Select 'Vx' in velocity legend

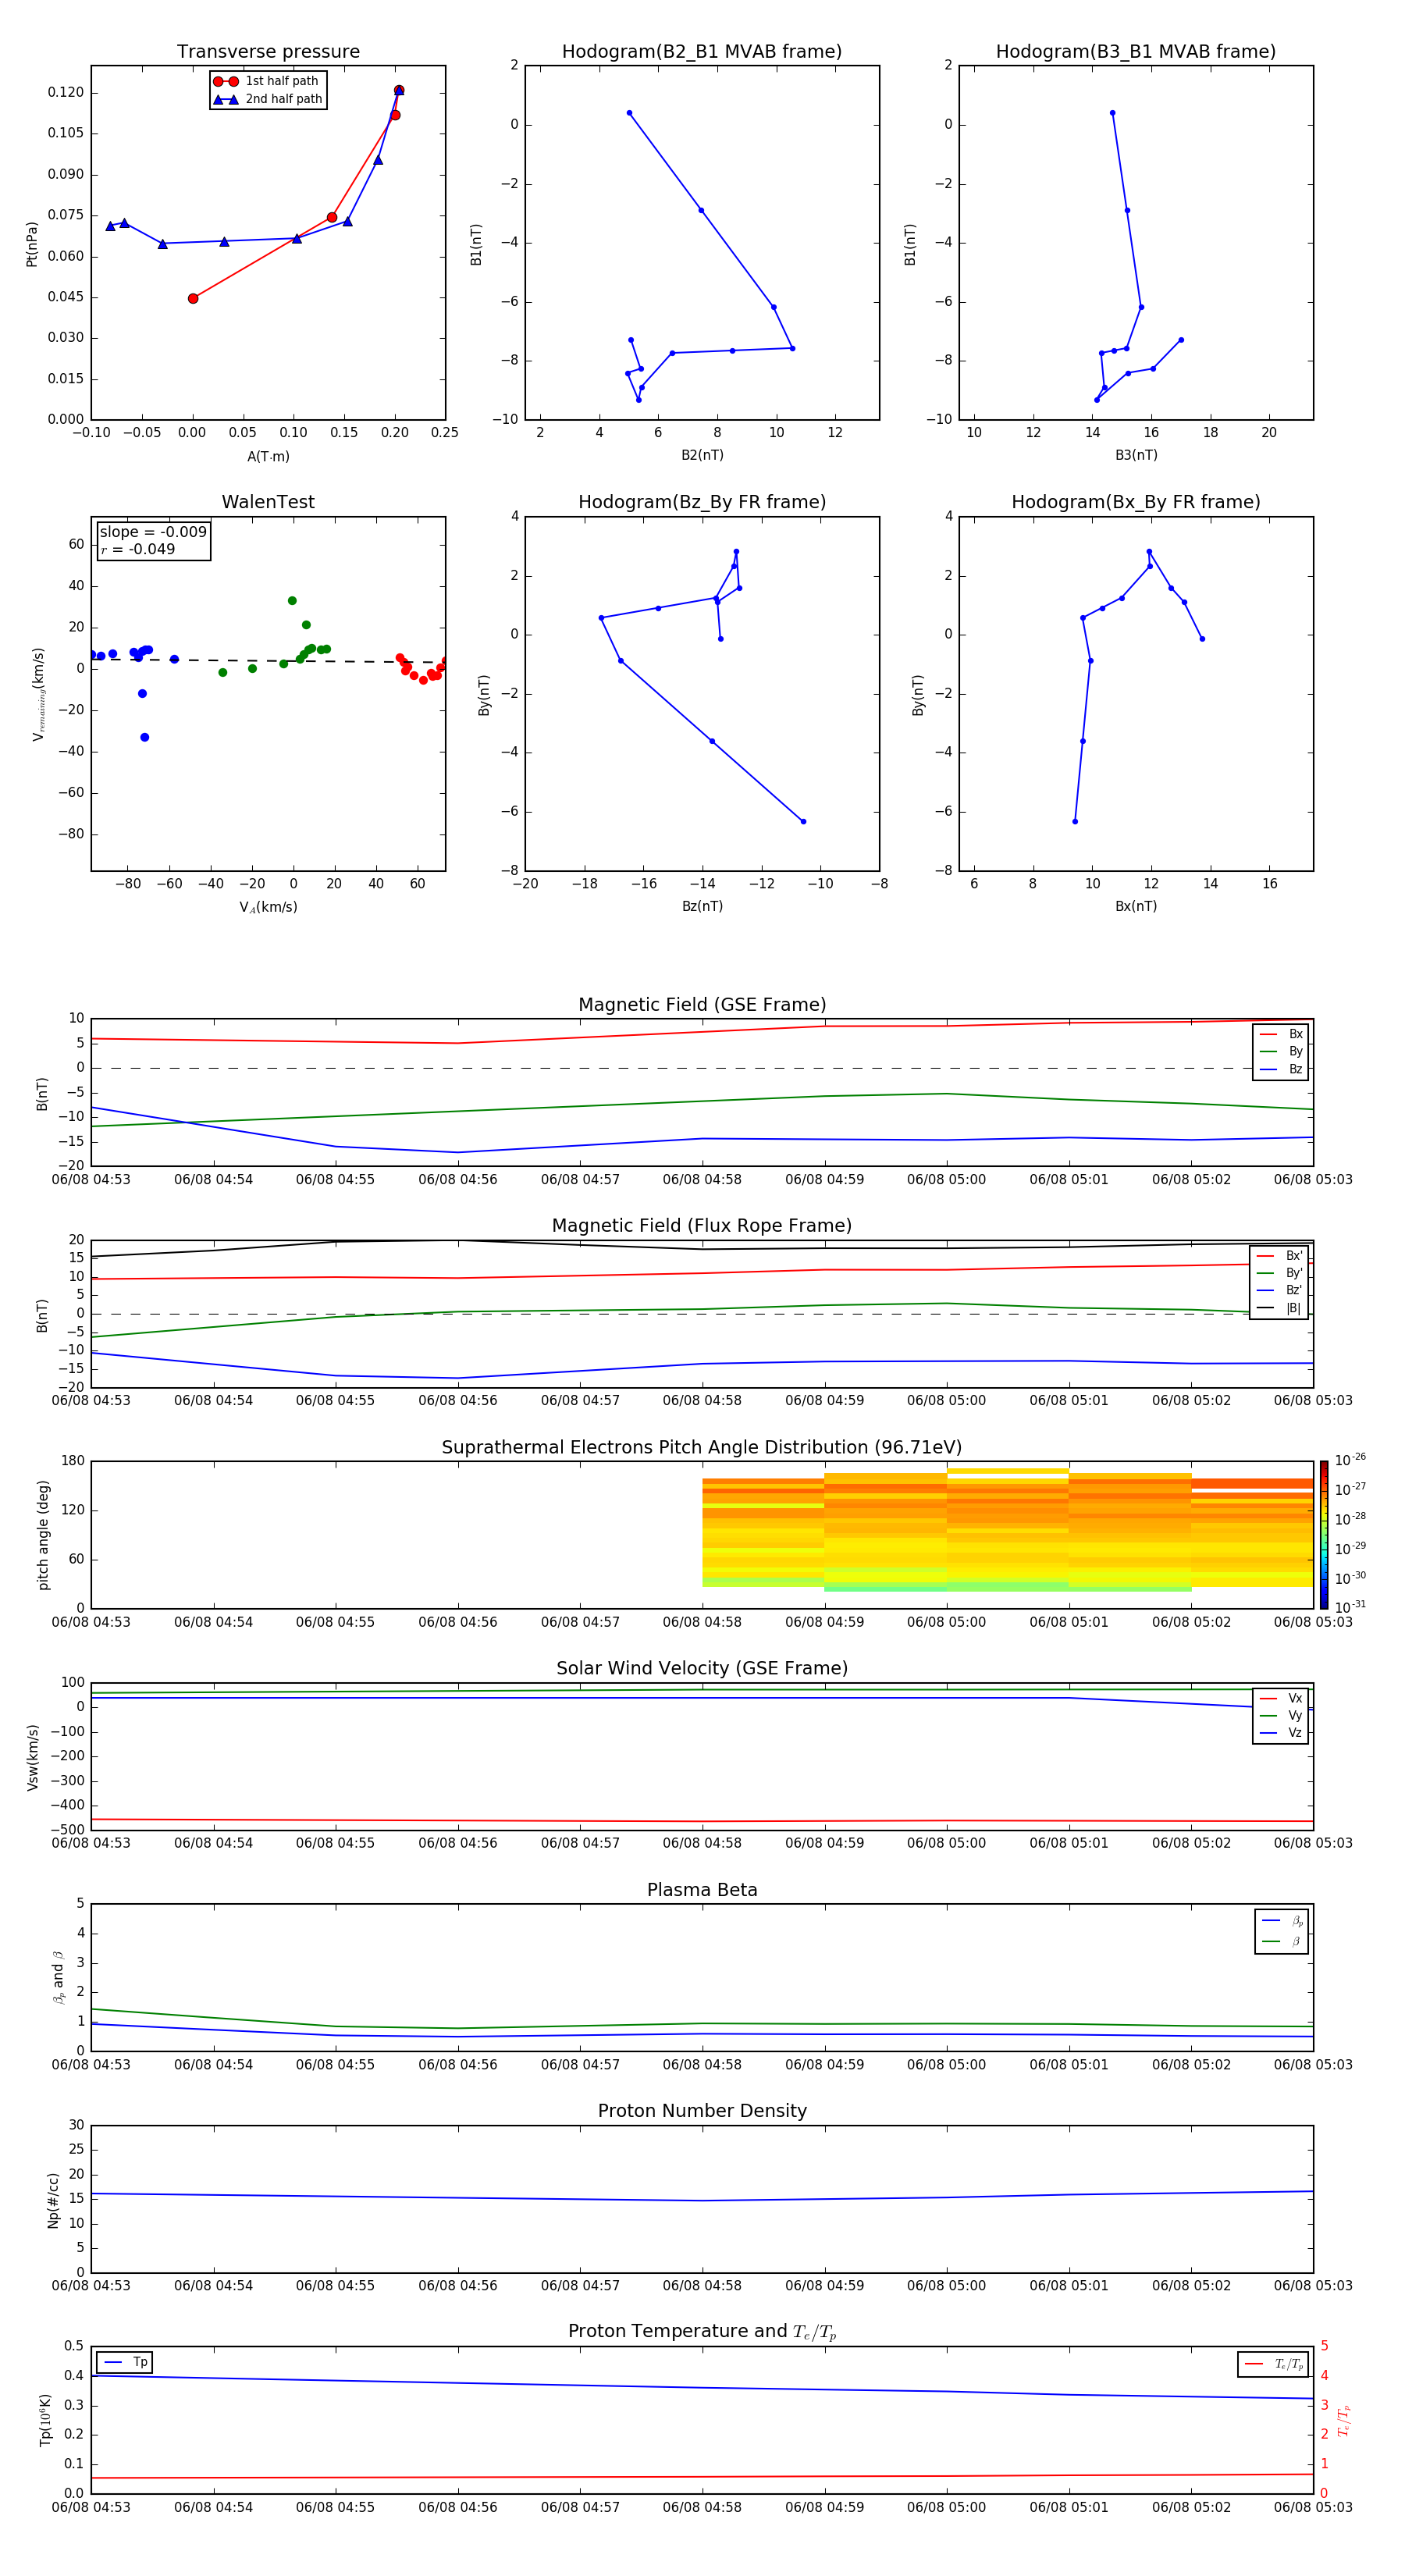[1281, 1698]
